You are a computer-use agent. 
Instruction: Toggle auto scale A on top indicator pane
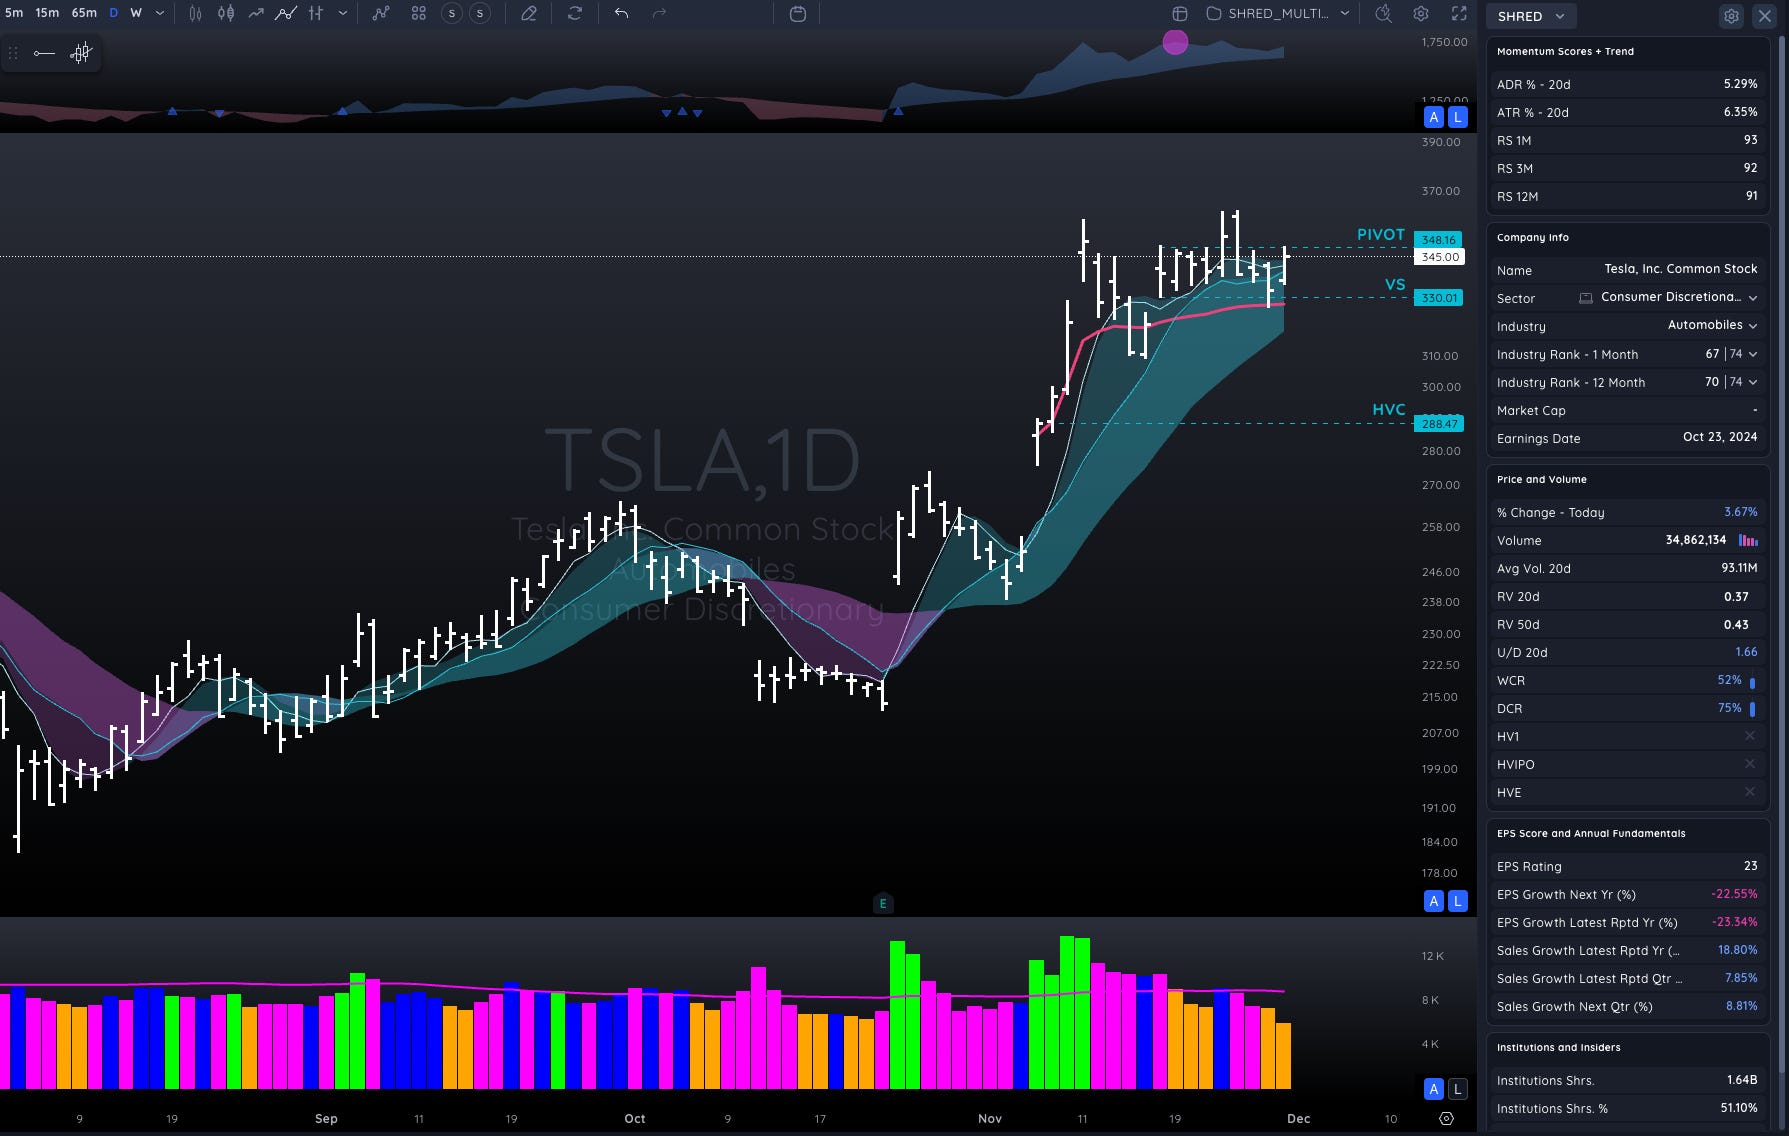click(x=1434, y=117)
